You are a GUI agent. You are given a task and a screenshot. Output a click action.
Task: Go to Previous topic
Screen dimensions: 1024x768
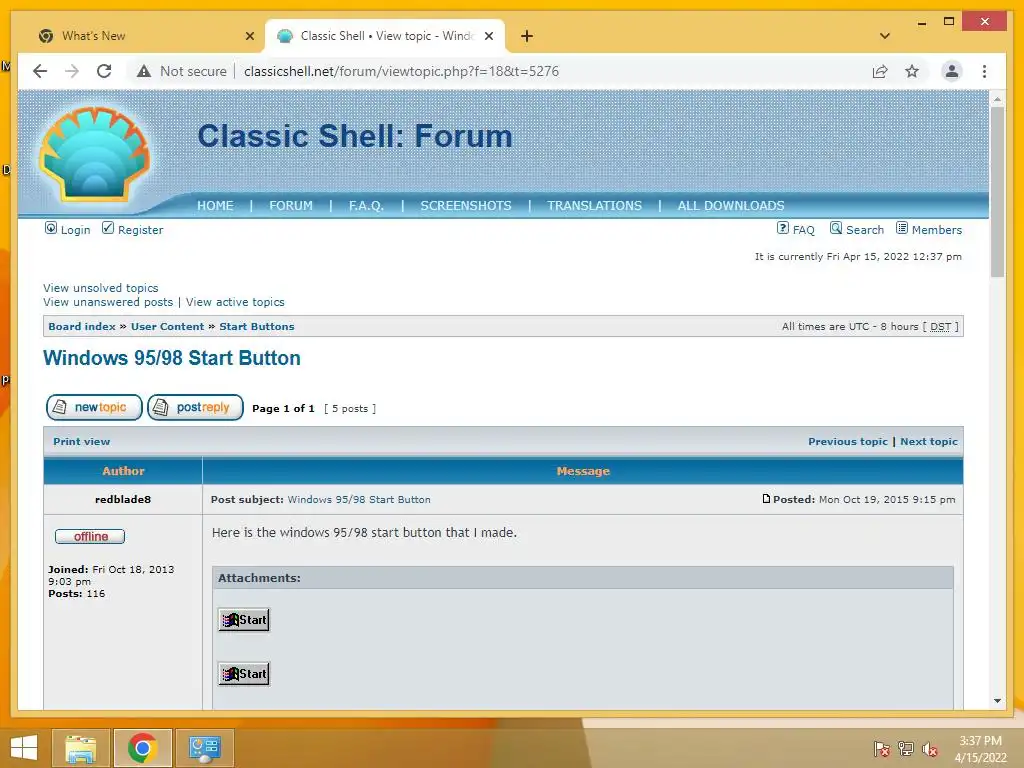pyautogui.click(x=848, y=441)
